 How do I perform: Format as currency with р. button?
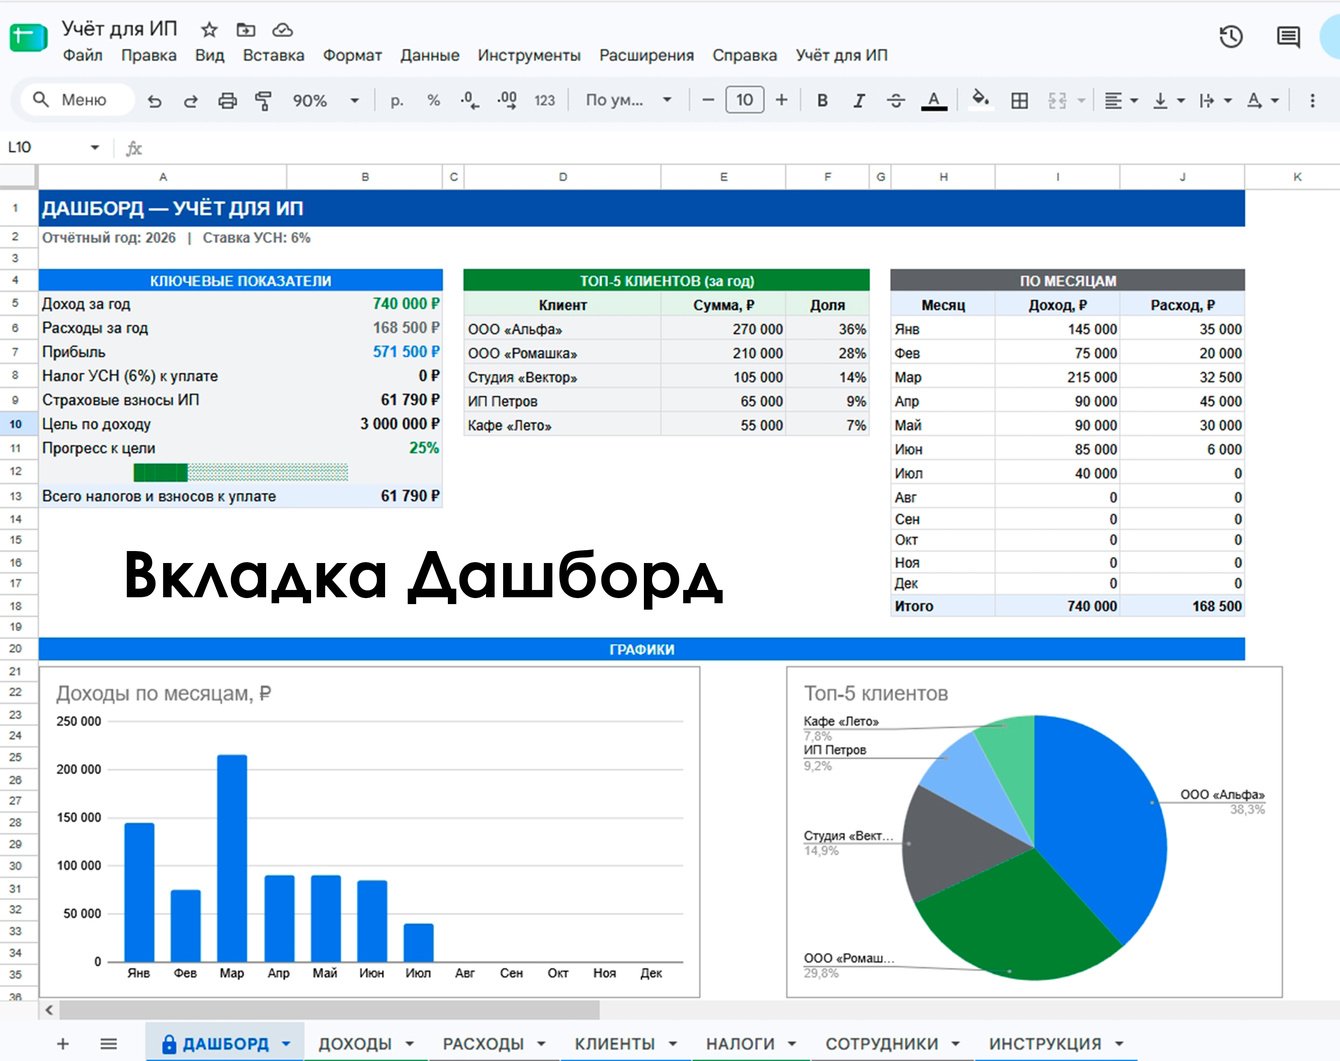(397, 100)
